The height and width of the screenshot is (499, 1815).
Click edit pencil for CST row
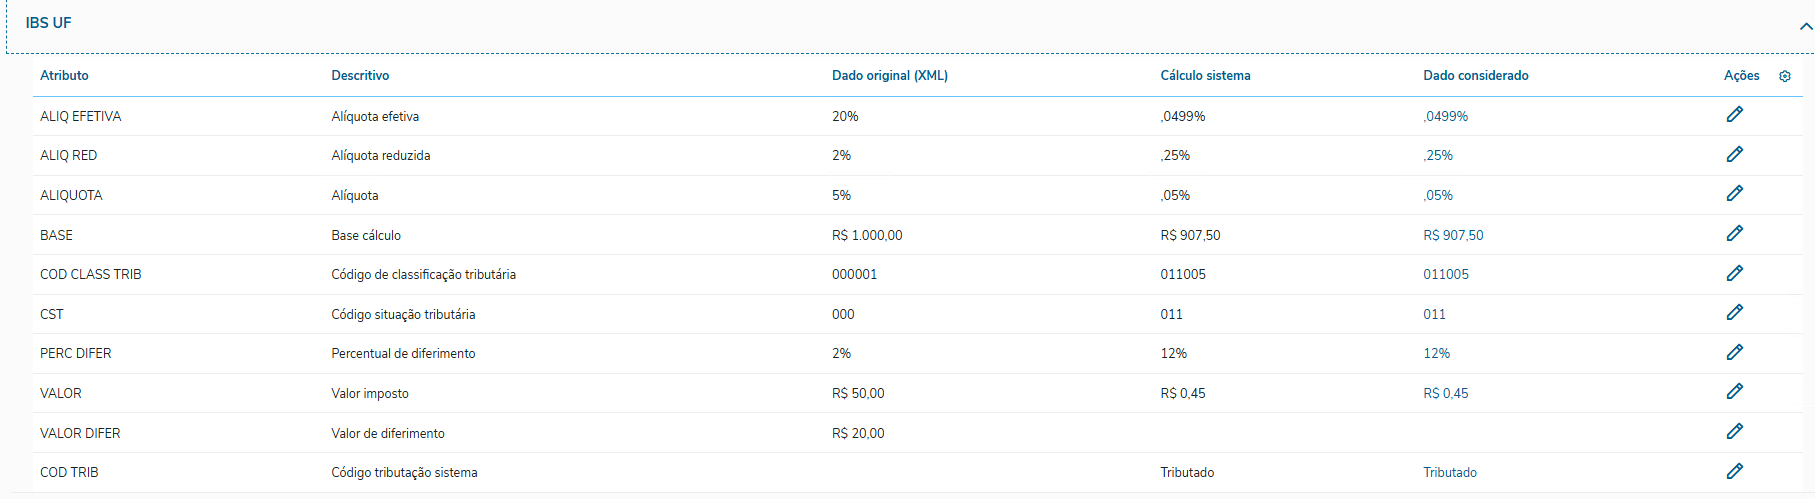[1734, 313]
